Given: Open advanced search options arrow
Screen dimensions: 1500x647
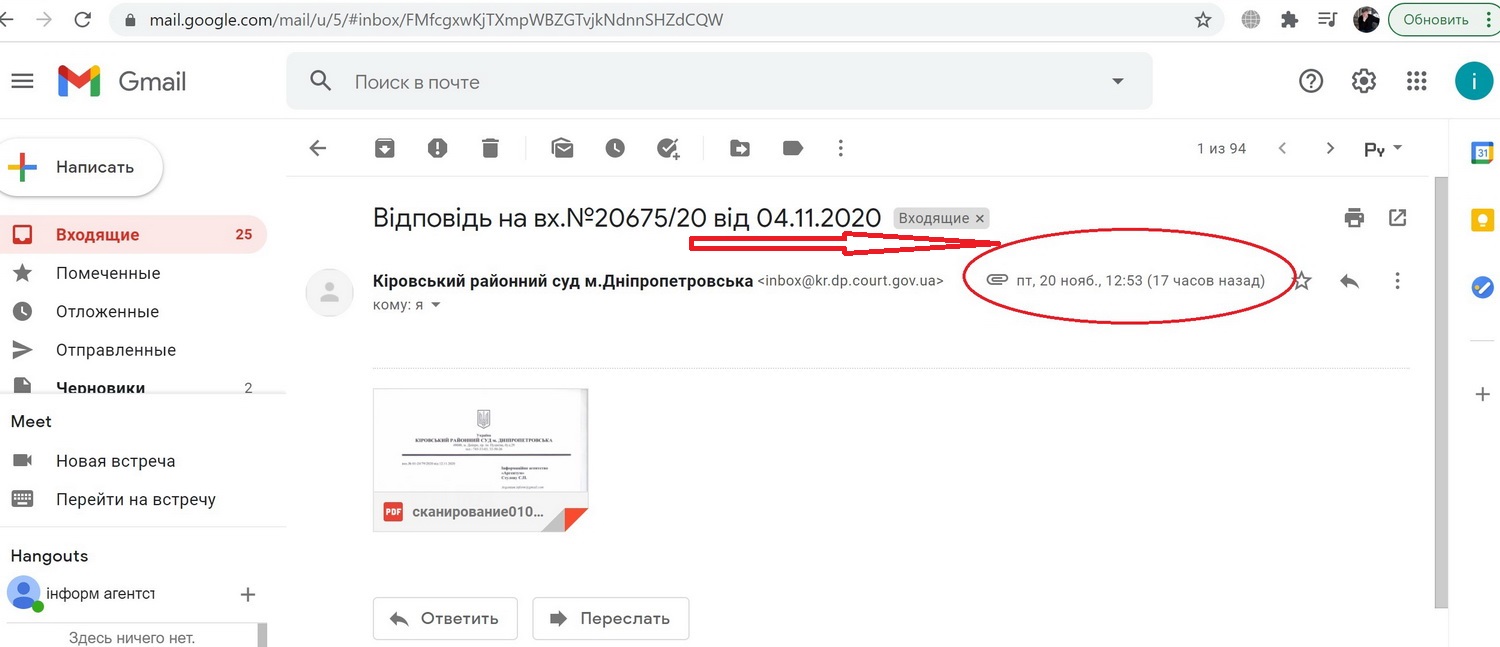Looking at the screenshot, I should point(1117,81).
